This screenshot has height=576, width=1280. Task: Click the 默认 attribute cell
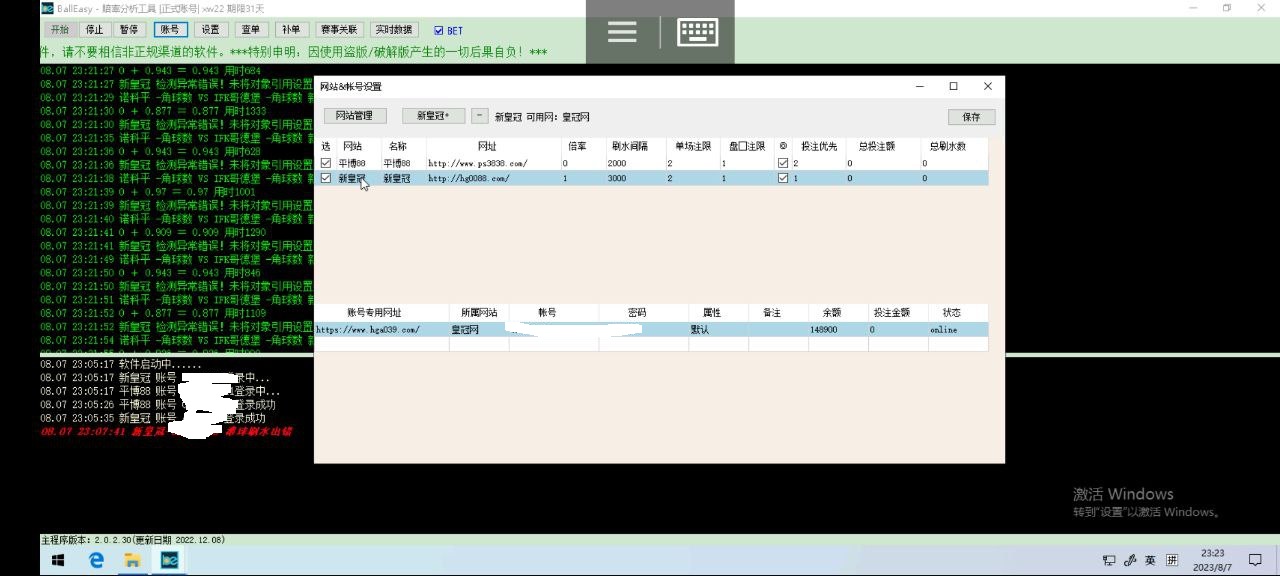pyautogui.click(x=700, y=330)
